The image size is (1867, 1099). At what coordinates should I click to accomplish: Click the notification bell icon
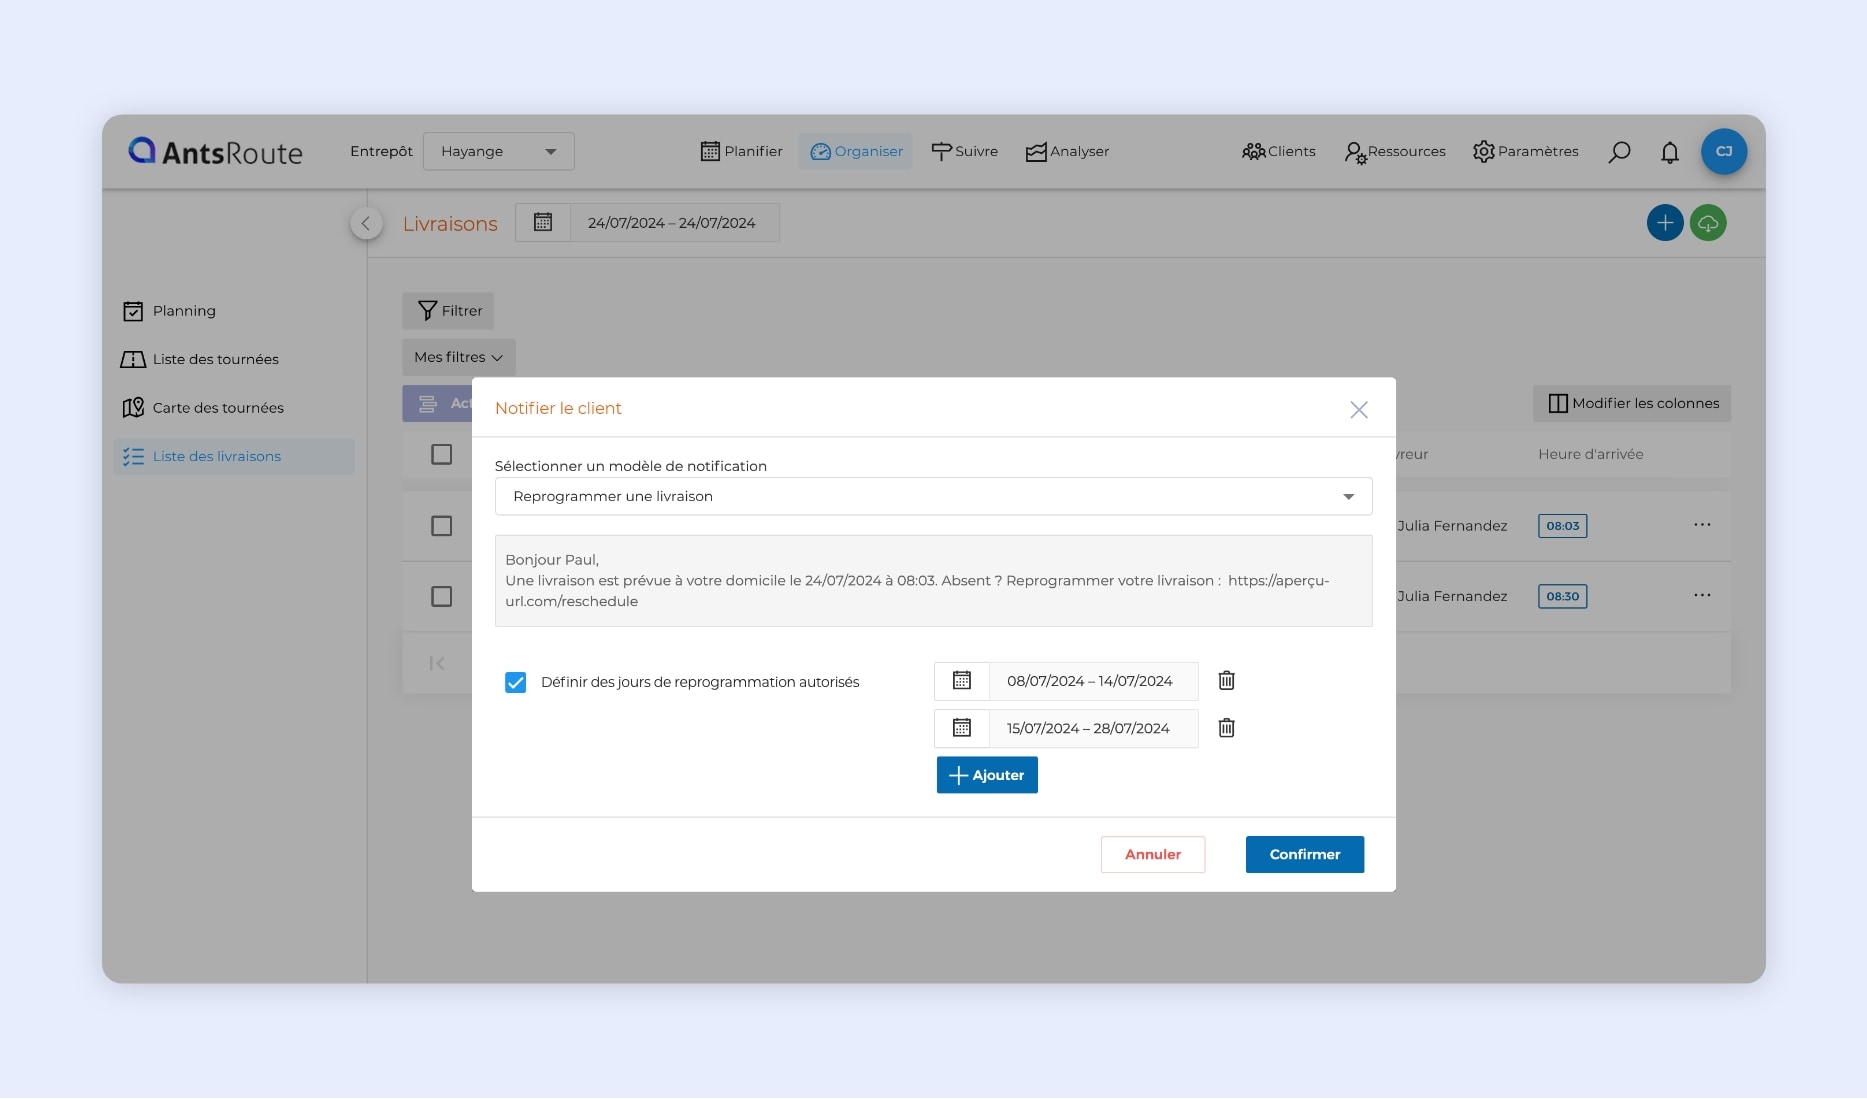coord(1669,152)
